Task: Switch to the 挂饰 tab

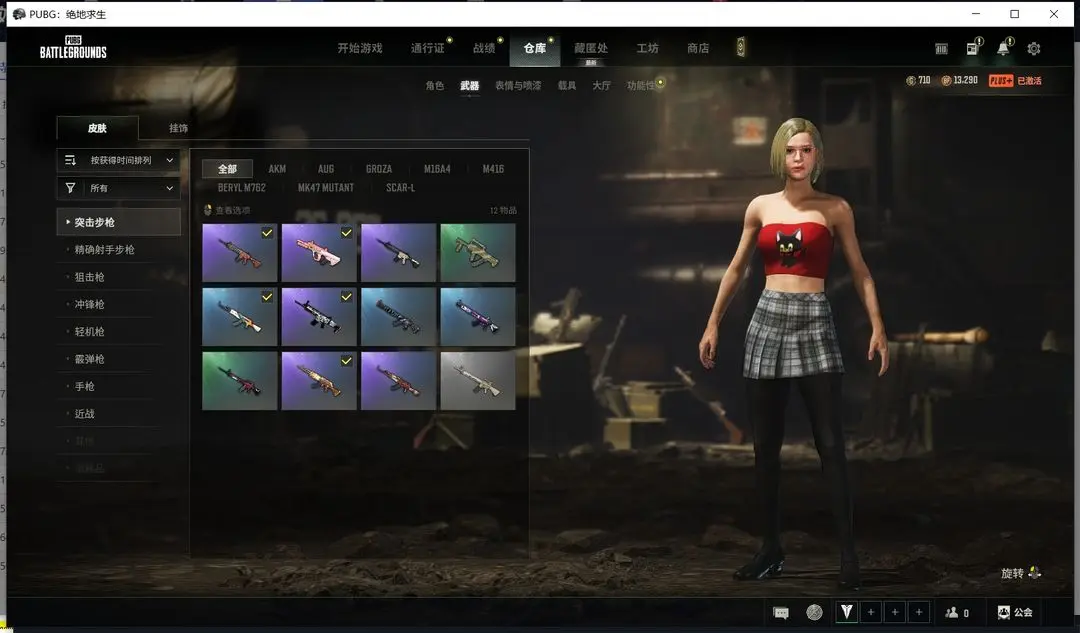Action: [178, 128]
